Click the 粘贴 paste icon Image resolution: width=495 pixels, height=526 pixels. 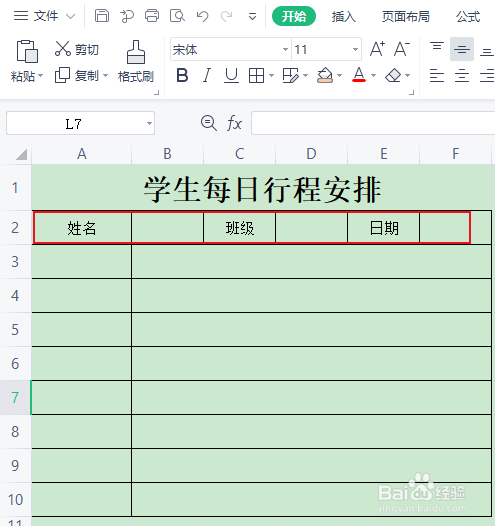click(x=27, y=51)
